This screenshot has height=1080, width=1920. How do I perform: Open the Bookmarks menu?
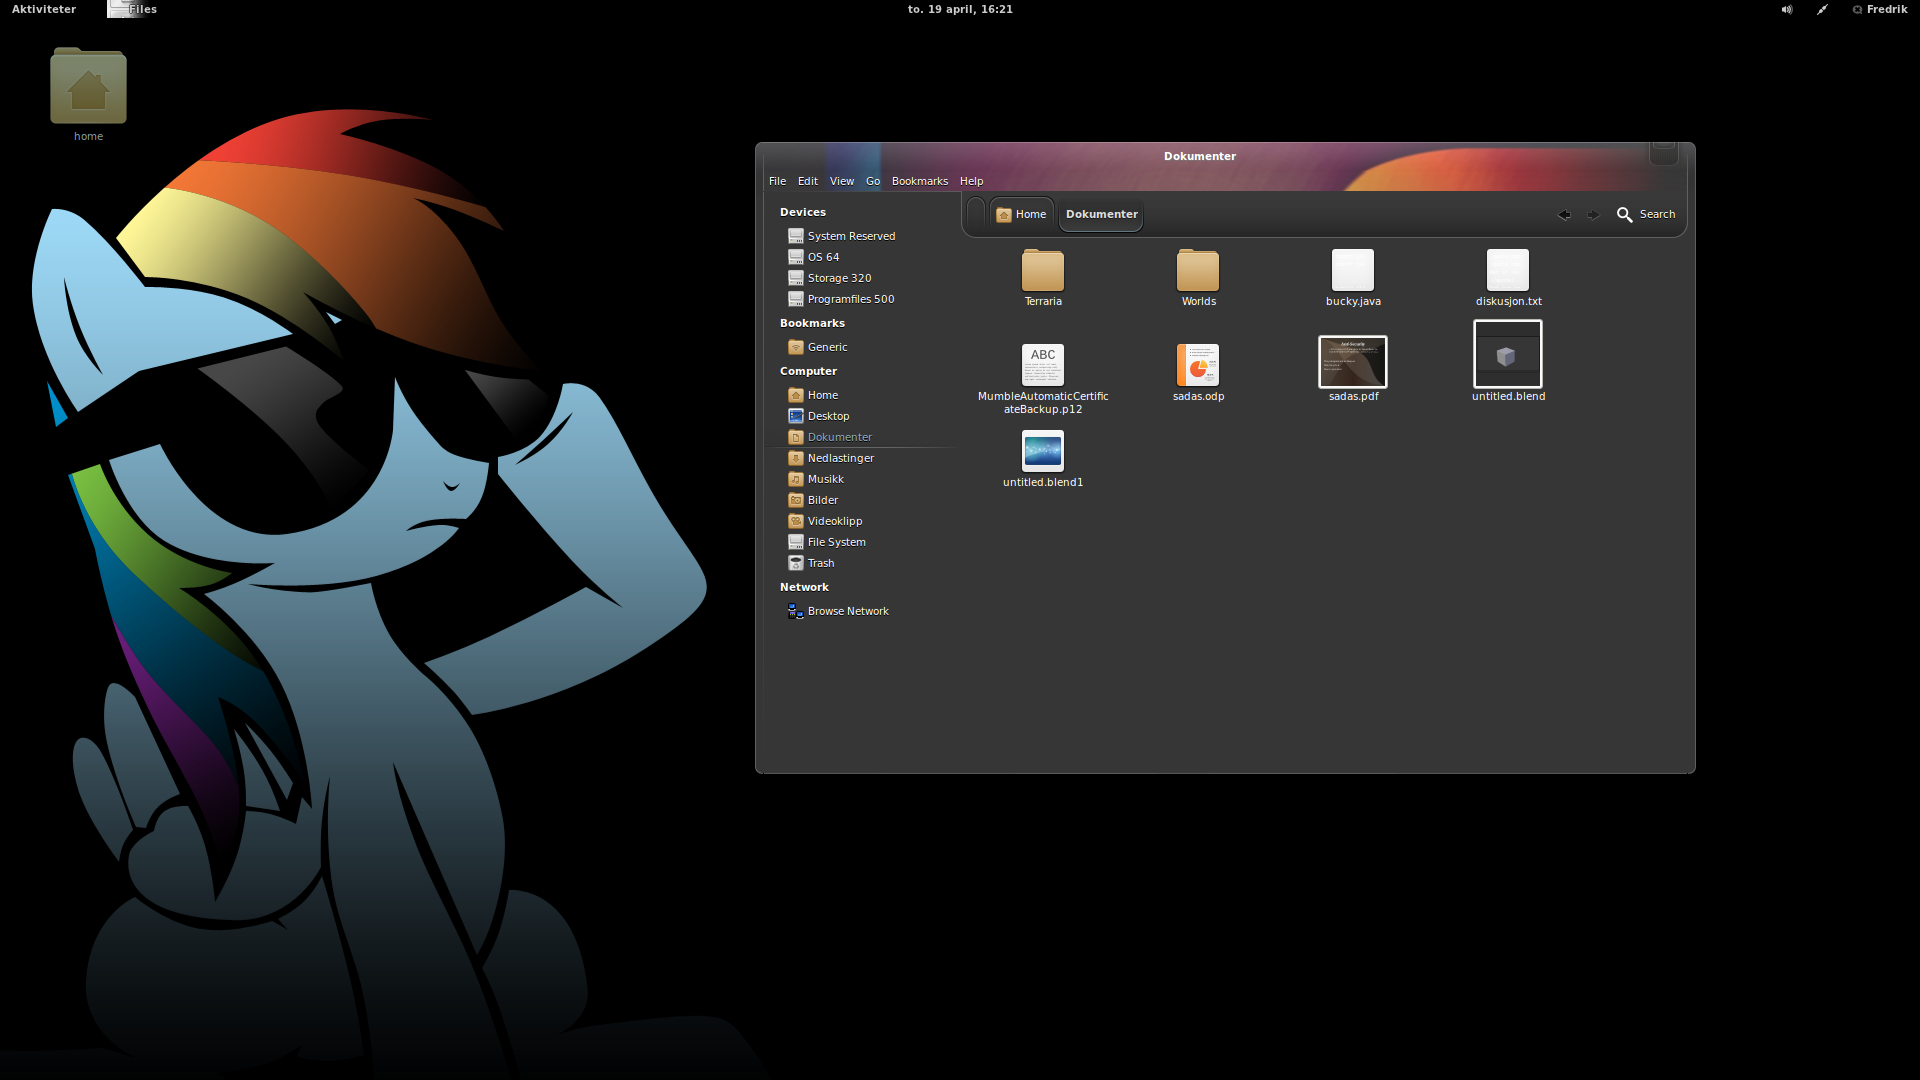point(919,181)
